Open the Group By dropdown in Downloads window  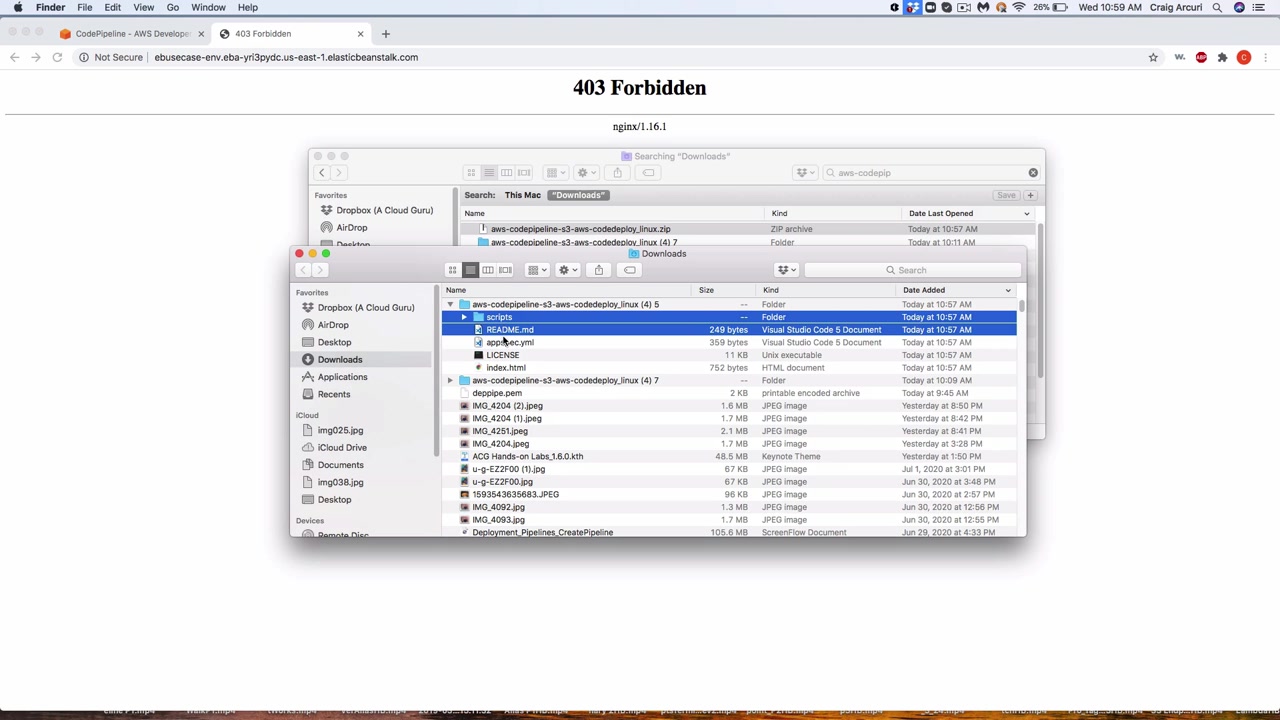[x=538, y=270]
